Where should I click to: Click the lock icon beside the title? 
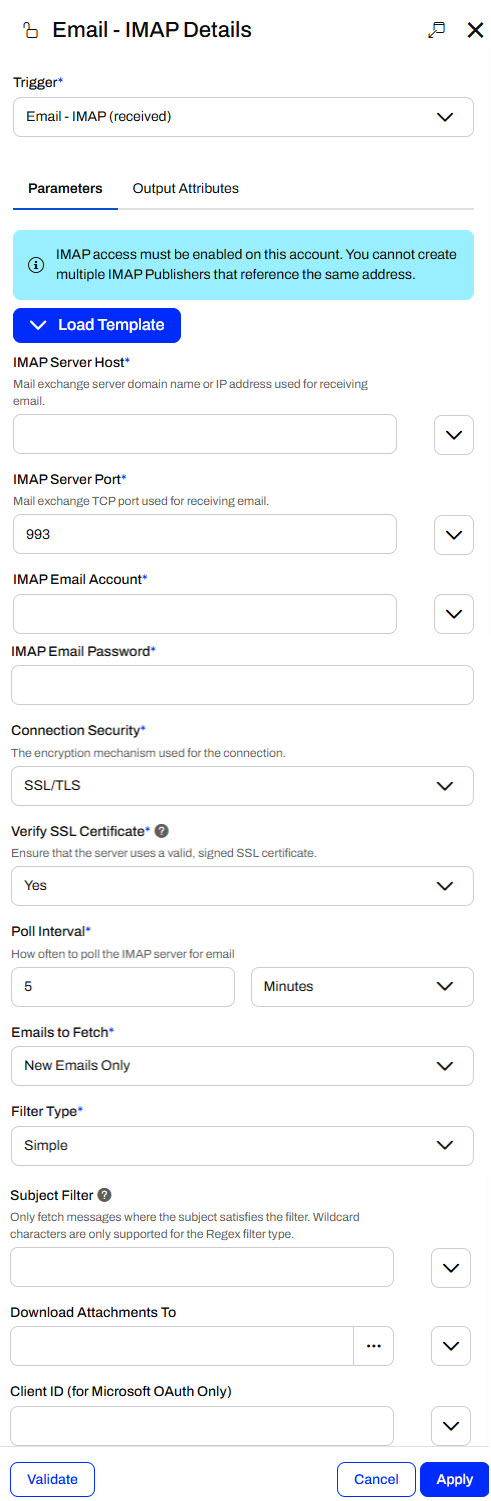pyautogui.click(x=31, y=31)
